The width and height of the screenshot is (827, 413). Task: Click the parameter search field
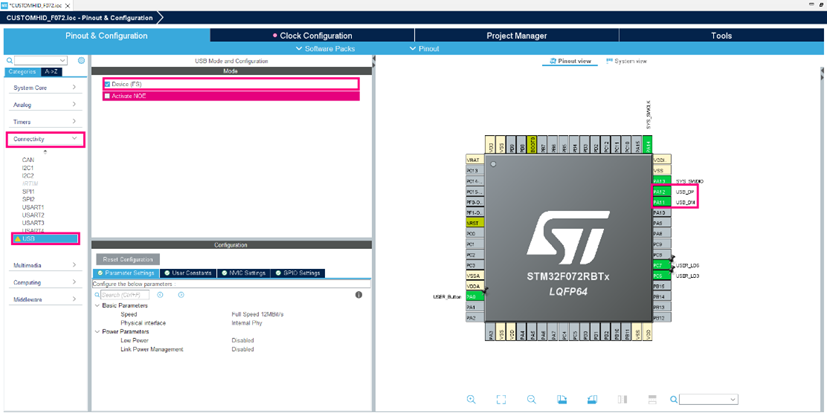coord(124,295)
